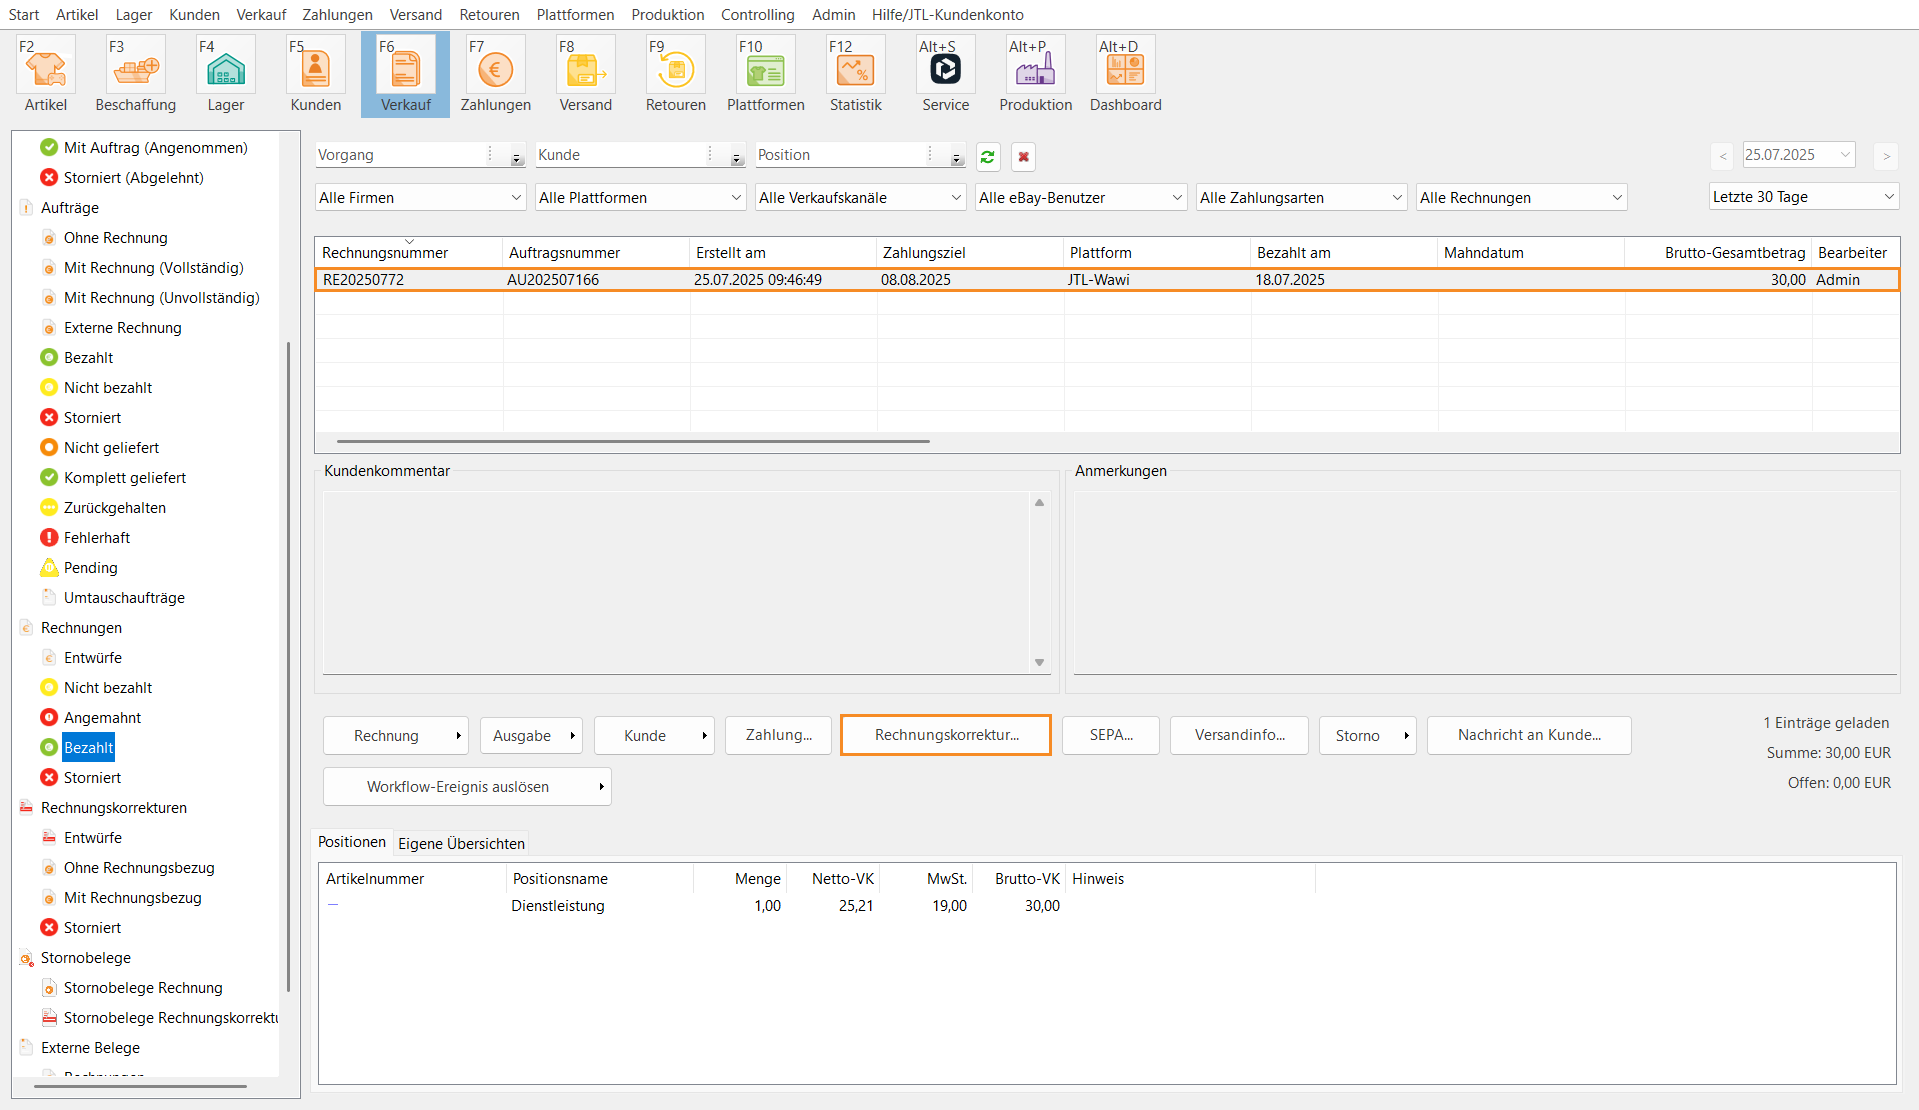The width and height of the screenshot is (1919, 1110).
Task: Open the Artikel module icon
Action: click(46, 68)
